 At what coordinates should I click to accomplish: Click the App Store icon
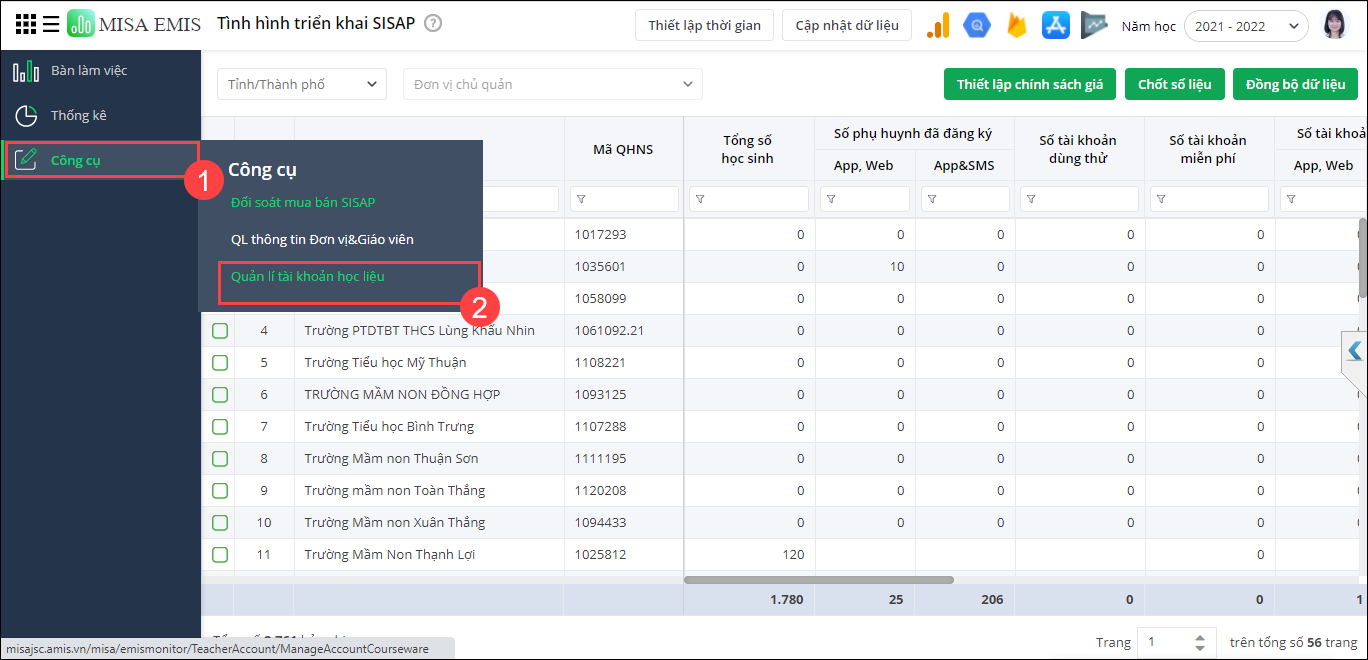[1056, 26]
